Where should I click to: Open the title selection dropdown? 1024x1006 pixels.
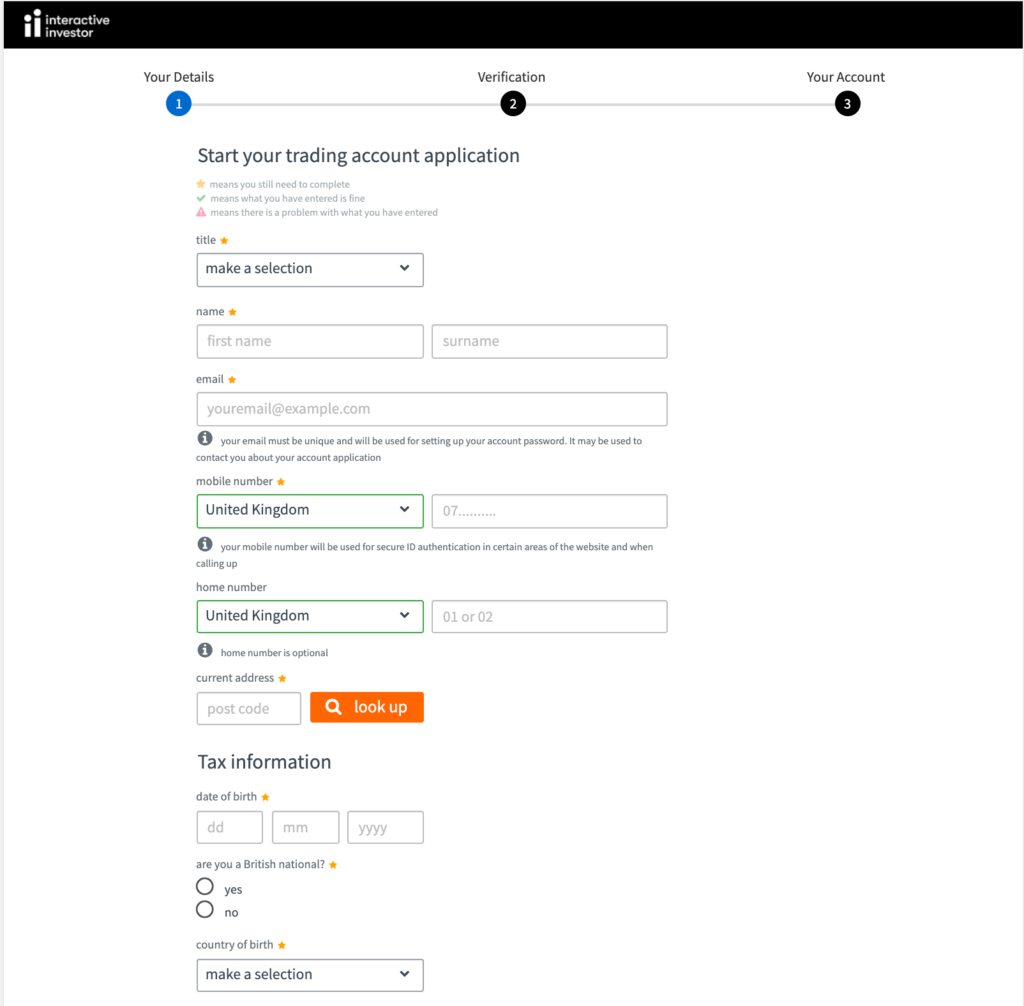coord(310,270)
